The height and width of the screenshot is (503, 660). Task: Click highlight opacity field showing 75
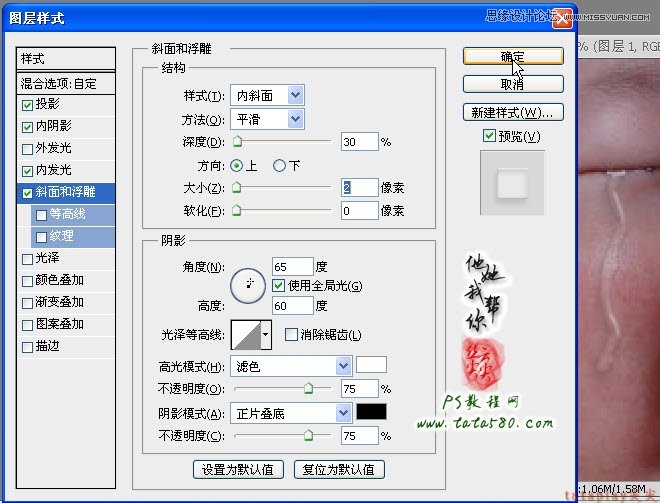(x=359, y=389)
